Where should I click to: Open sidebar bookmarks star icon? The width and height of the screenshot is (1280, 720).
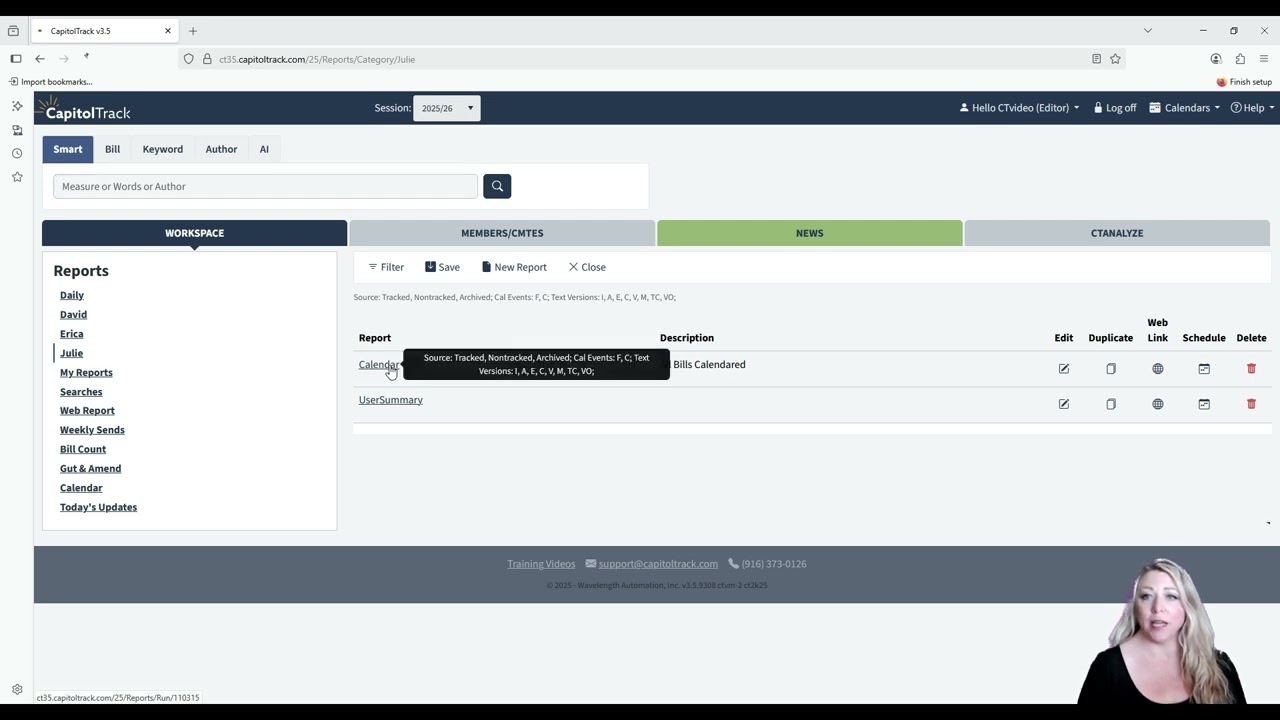point(17,177)
